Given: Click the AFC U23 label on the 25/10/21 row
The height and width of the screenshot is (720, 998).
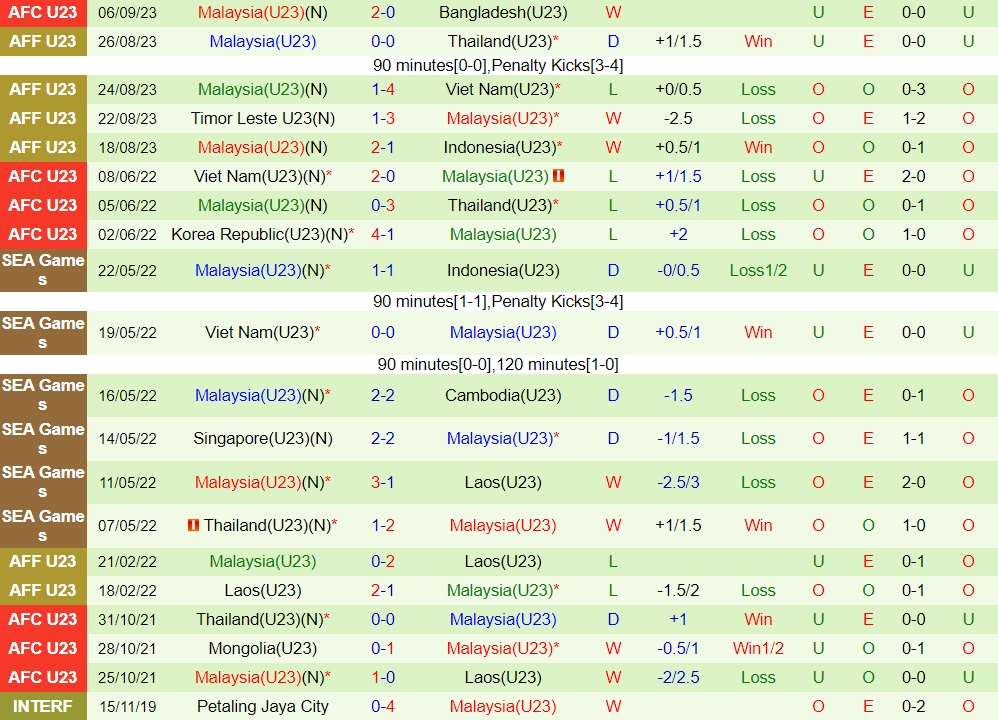Looking at the screenshot, I should [43, 677].
